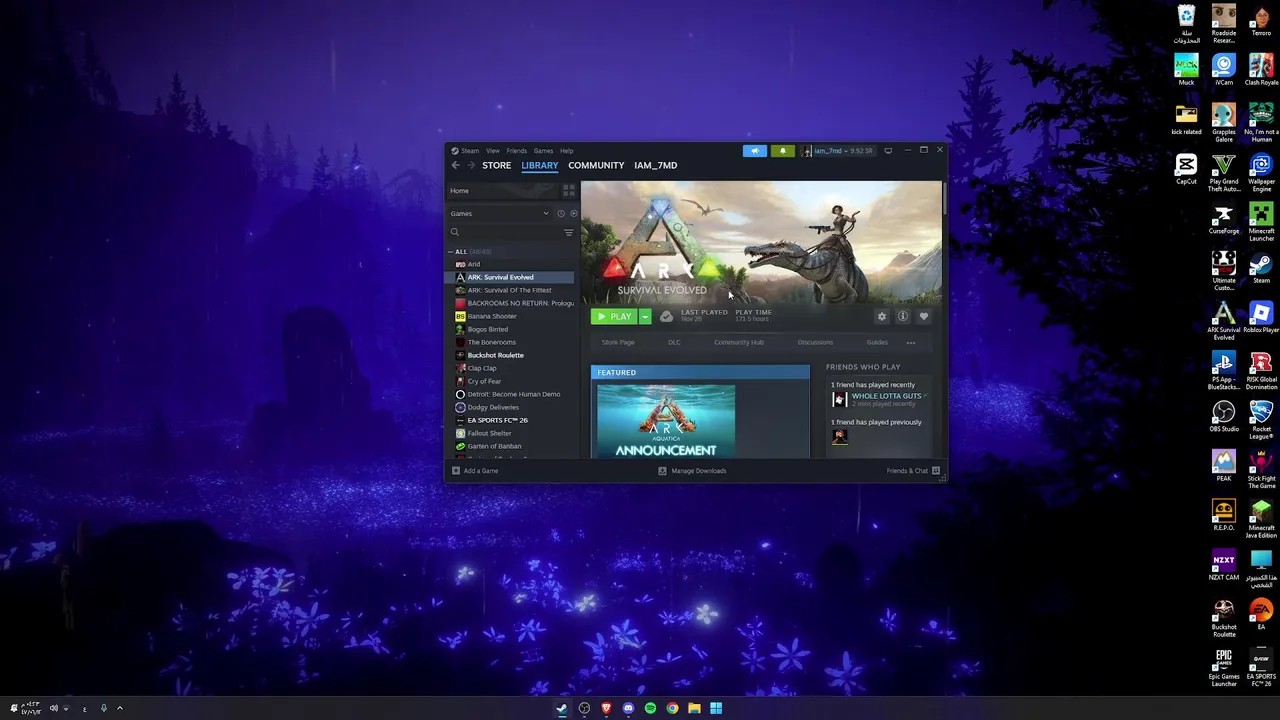Open the ARK DLC link

click(674, 342)
